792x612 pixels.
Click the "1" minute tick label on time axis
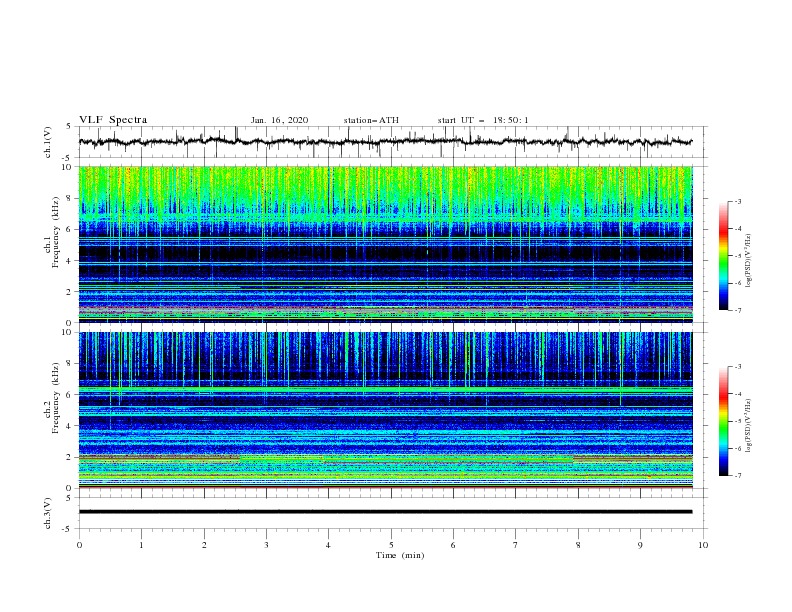141,545
